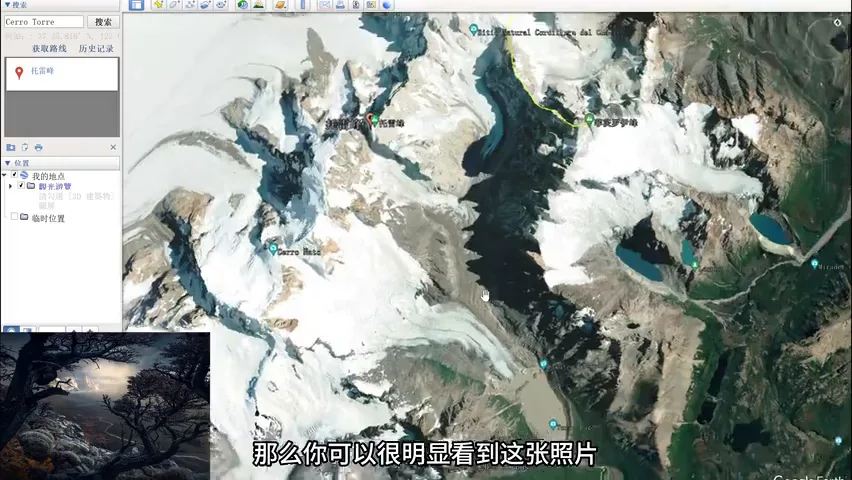Select the 临时位置 folder item
The height and width of the screenshot is (480, 852).
[48, 218]
